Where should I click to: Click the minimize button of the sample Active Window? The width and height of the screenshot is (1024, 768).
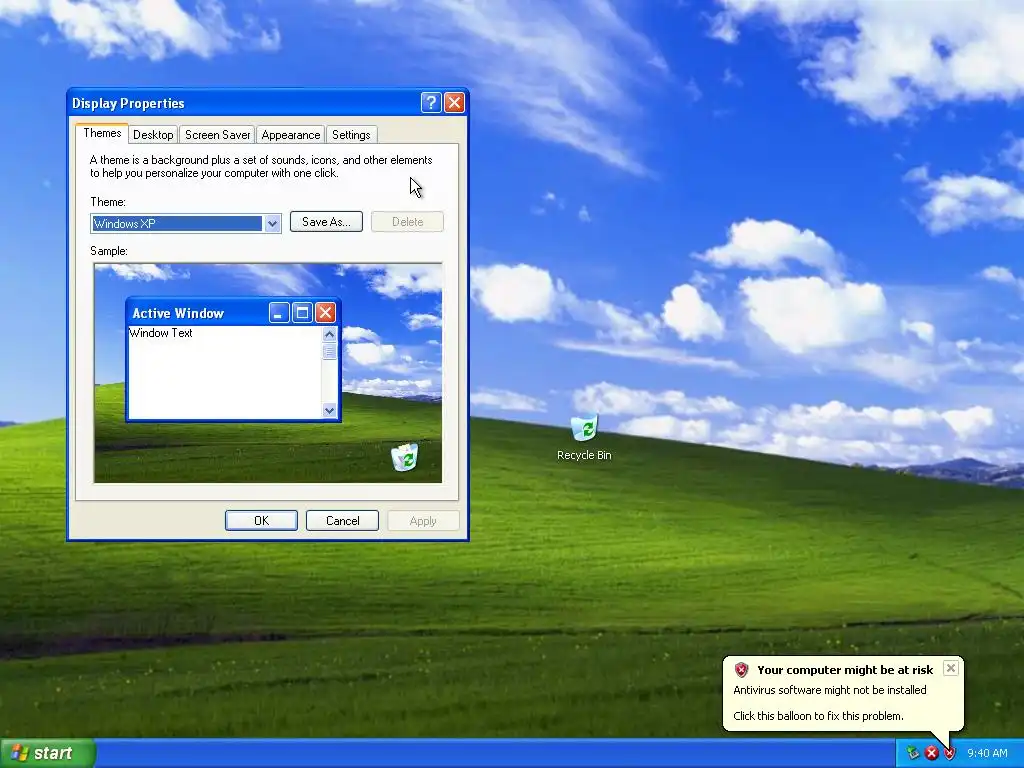279,313
